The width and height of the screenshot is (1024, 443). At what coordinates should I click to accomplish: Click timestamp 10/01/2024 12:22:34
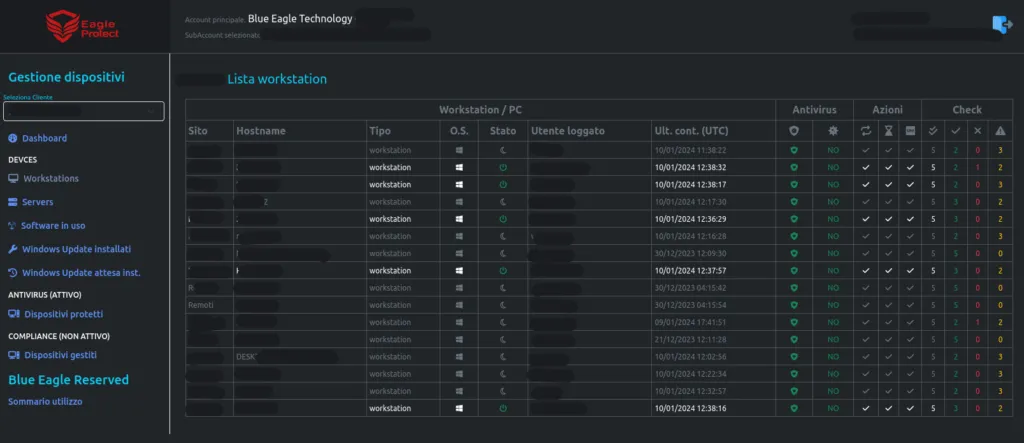690,374
